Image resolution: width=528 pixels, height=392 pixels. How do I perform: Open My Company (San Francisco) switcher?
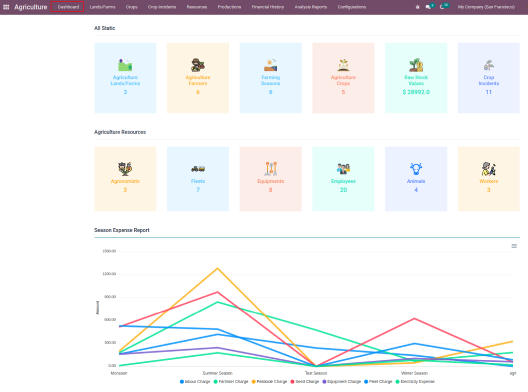click(x=486, y=7)
